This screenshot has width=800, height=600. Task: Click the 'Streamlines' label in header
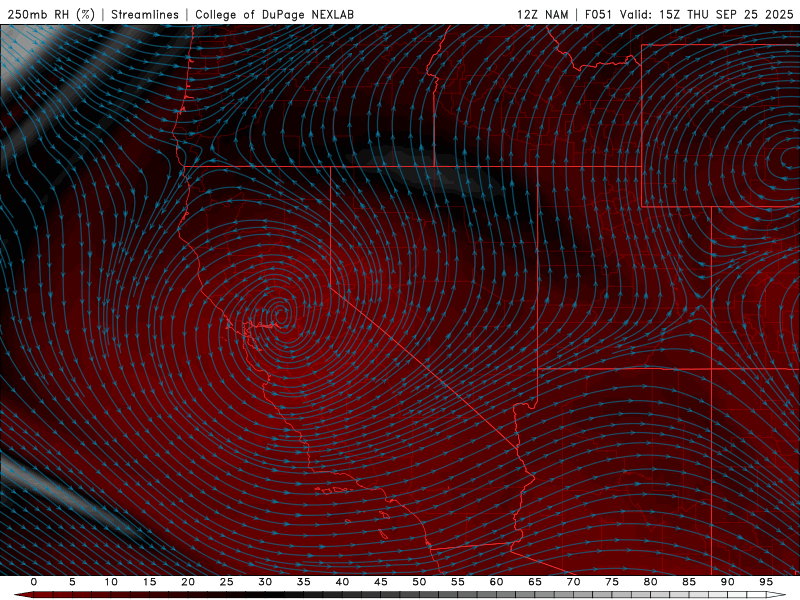point(145,14)
